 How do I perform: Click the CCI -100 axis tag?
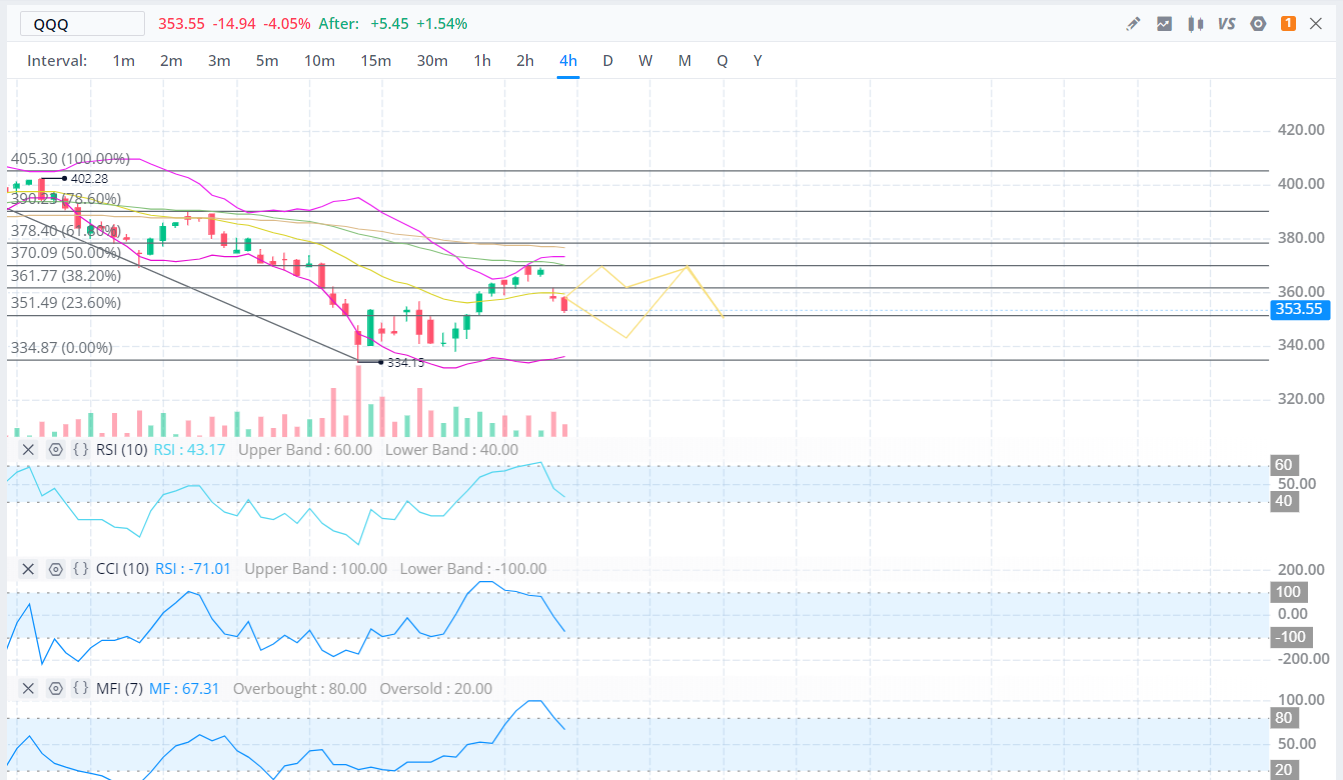1290,638
